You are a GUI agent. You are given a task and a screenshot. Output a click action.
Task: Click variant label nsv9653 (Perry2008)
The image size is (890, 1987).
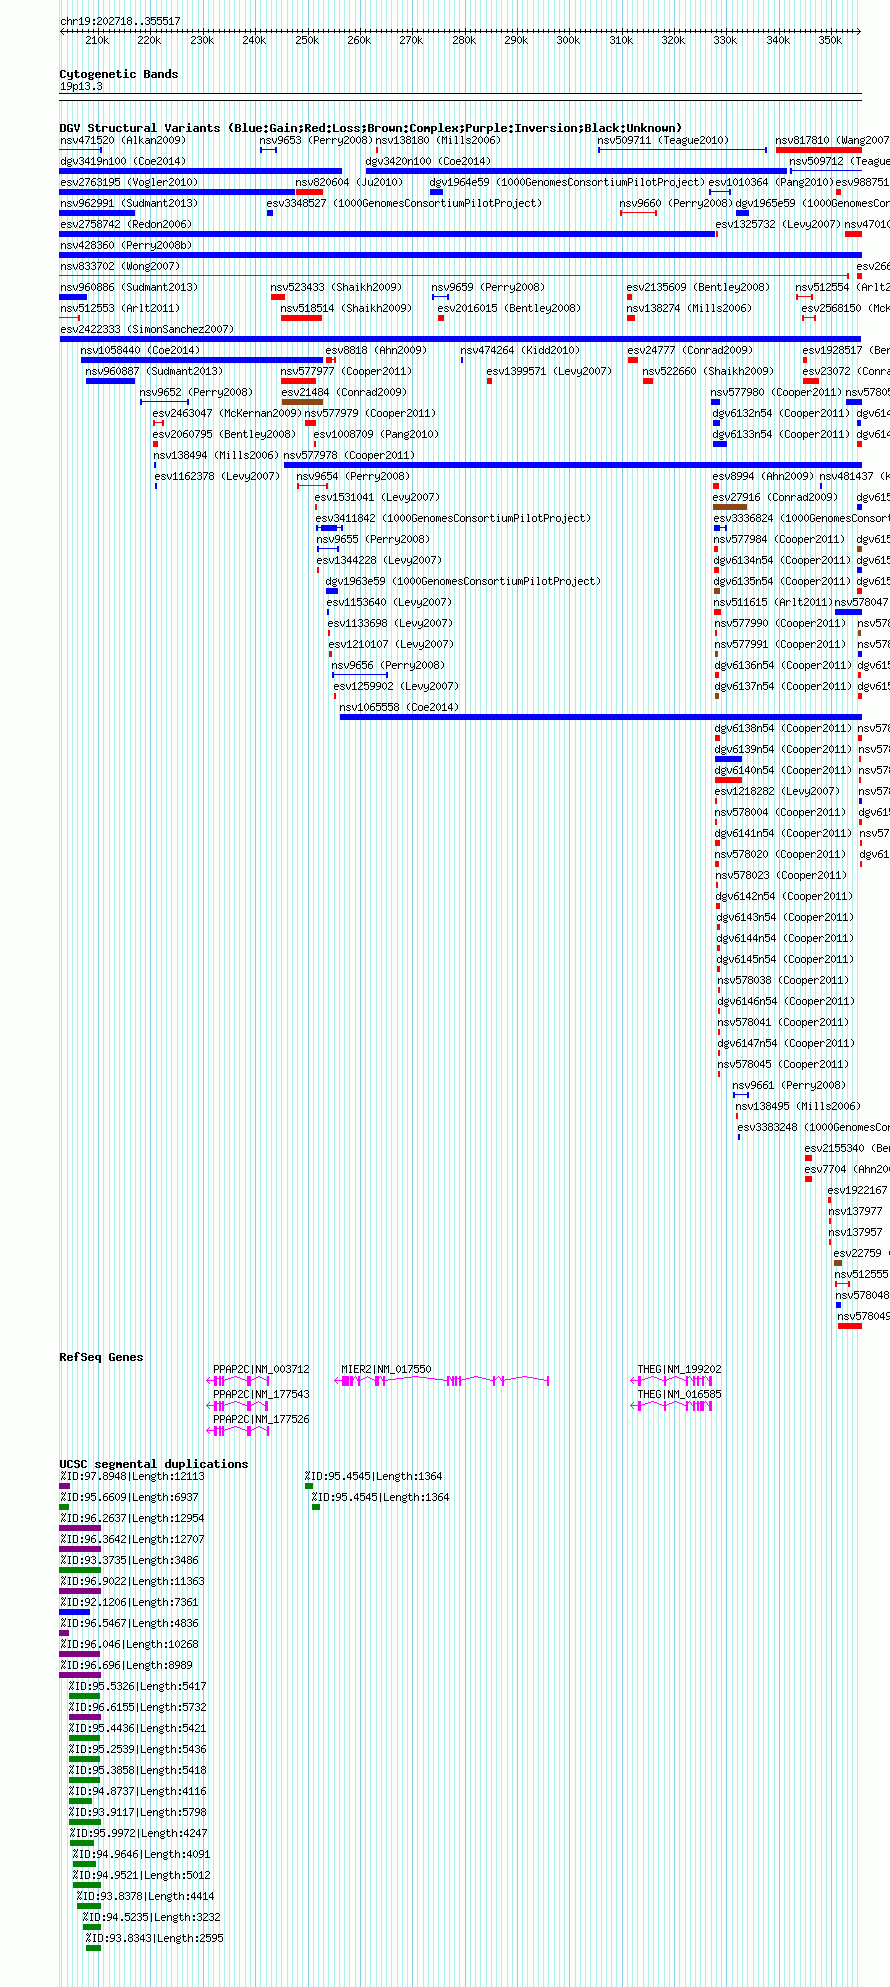click(x=316, y=140)
